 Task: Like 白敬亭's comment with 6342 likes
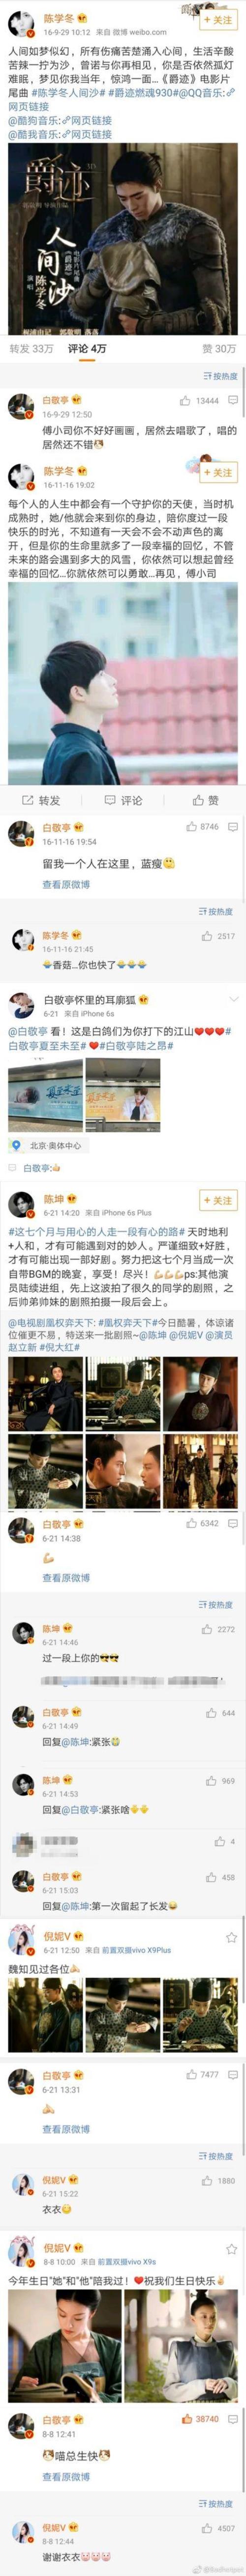tap(203, 1523)
